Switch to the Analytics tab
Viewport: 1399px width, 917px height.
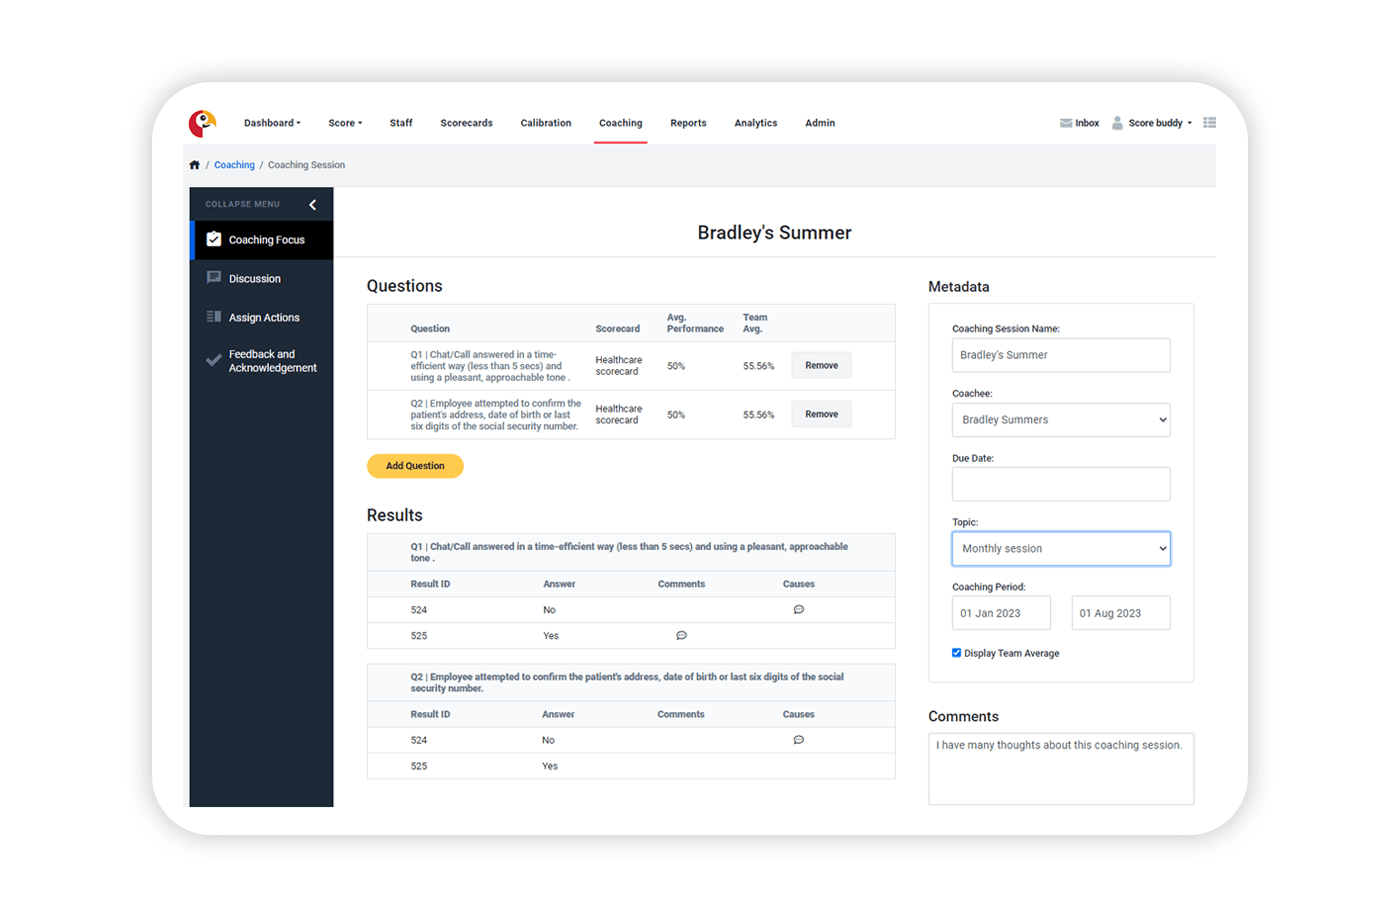point(755,122)
